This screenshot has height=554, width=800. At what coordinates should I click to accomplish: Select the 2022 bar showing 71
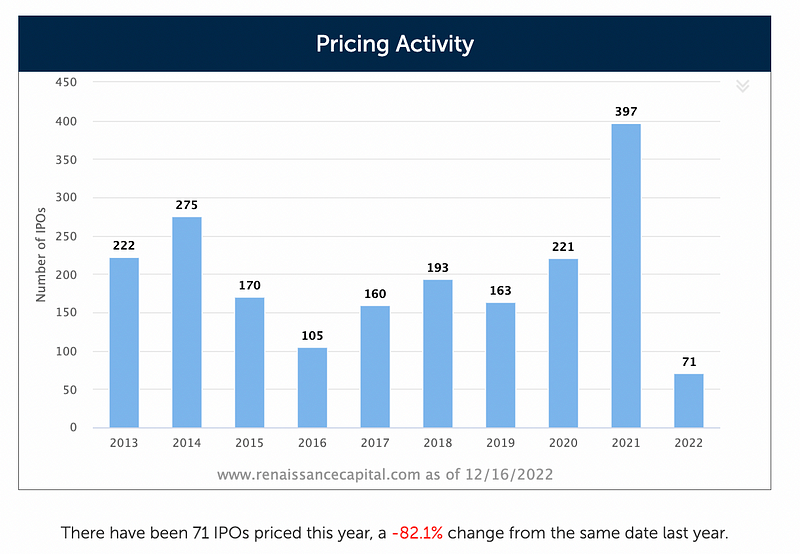(689, 400)
